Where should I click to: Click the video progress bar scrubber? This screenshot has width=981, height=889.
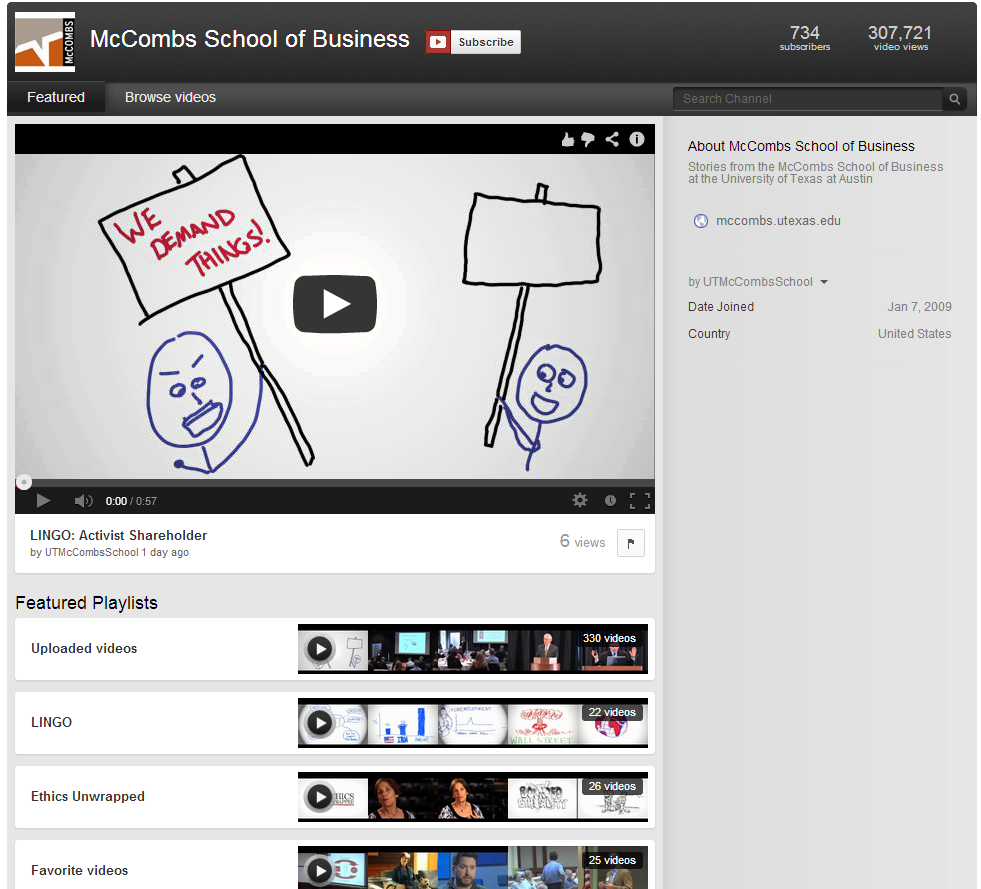pyautogui.click(x=24, y=482)
